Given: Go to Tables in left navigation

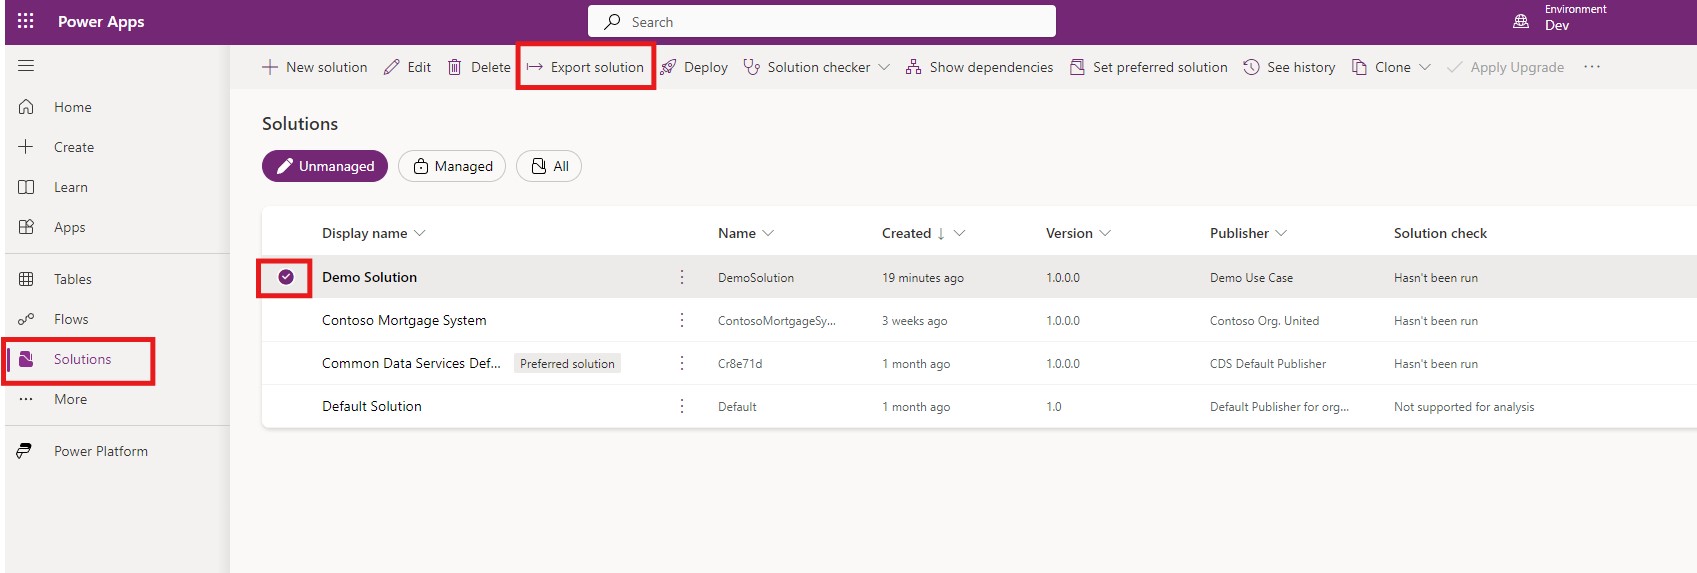Looking at the screenshot, I should pyautogui.click(x=72, y=279).
